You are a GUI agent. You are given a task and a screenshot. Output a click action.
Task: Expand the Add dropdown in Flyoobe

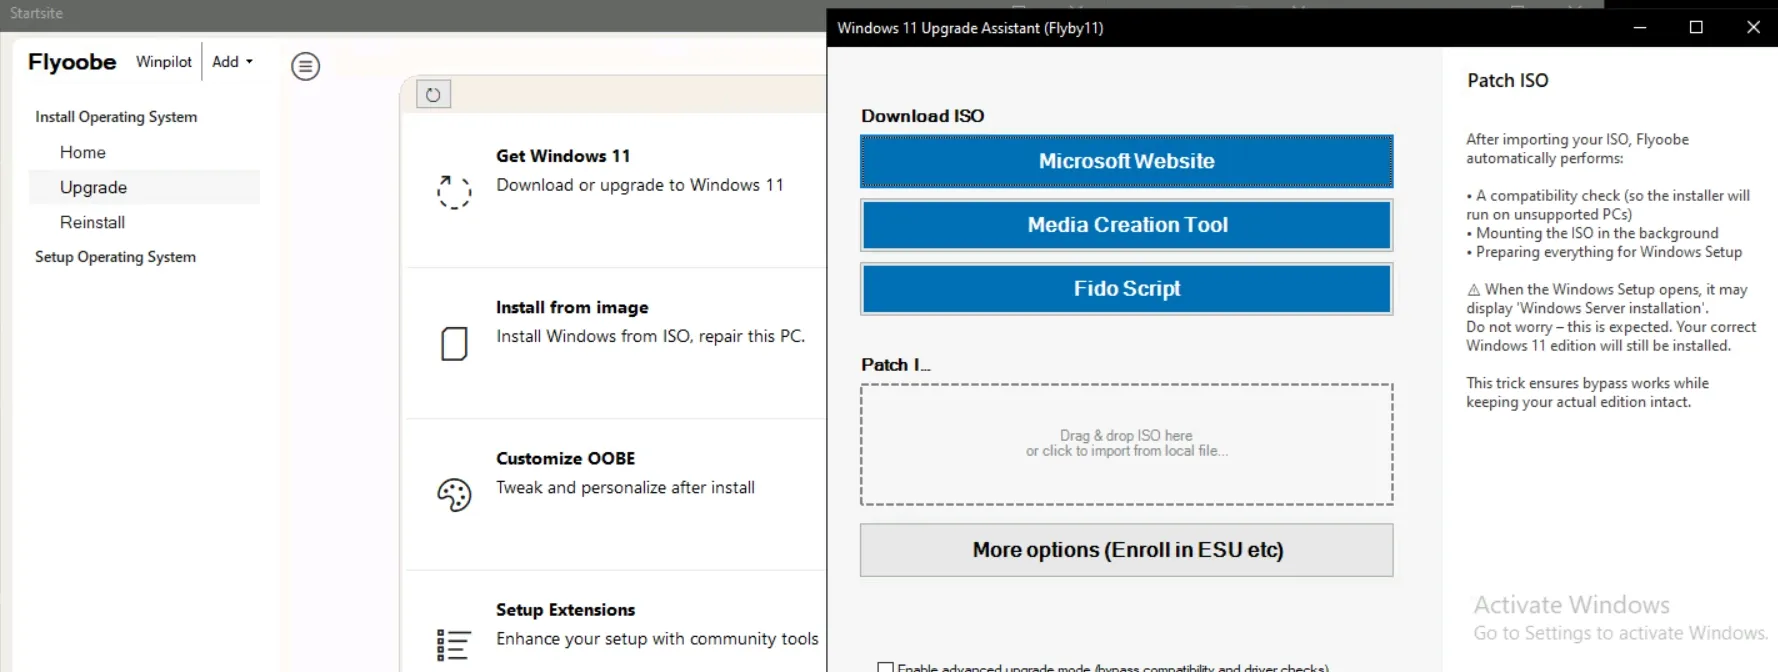[x=232, y=62]
